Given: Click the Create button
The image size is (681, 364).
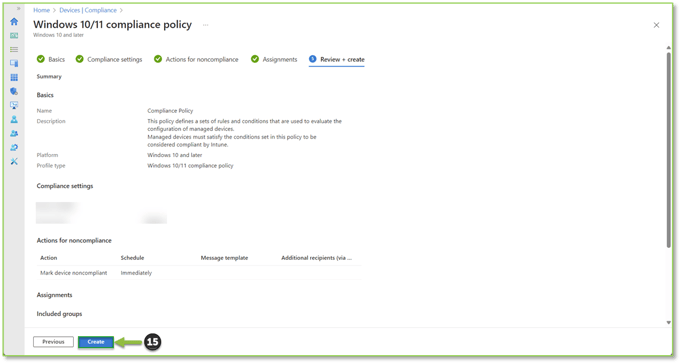Looking at the screenshot, I should pyautogui.click(x=96, y=342).
